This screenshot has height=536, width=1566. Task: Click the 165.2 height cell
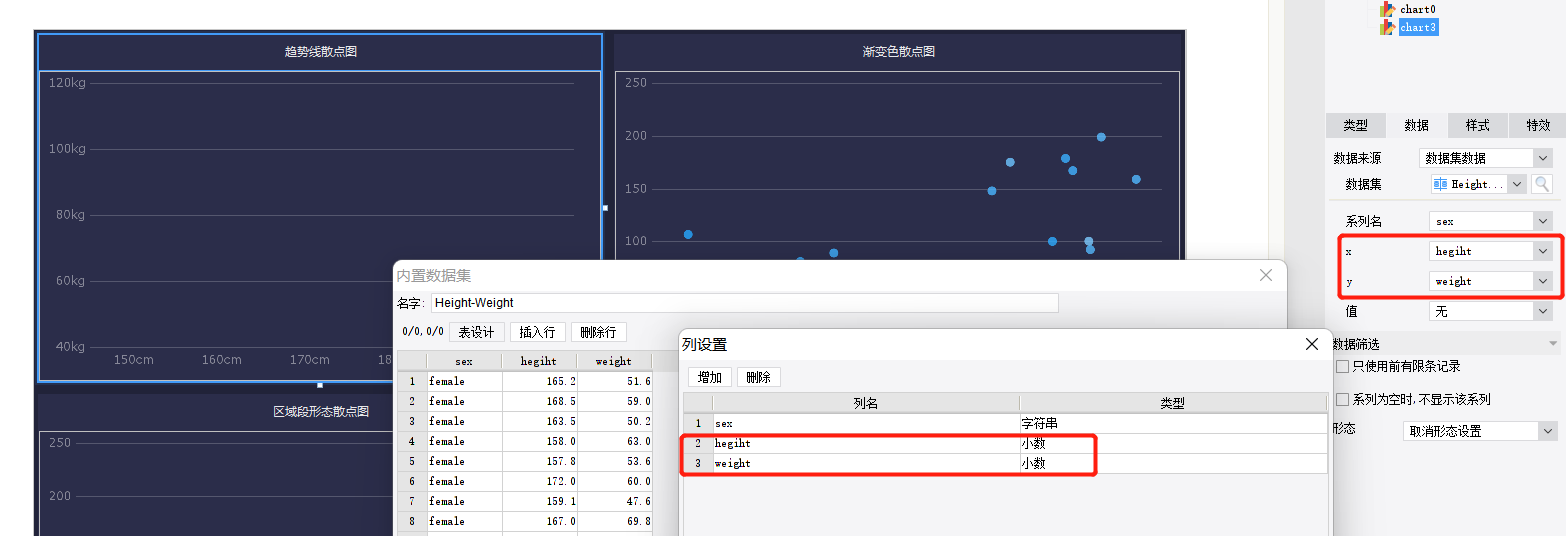[x=540, y=381]
